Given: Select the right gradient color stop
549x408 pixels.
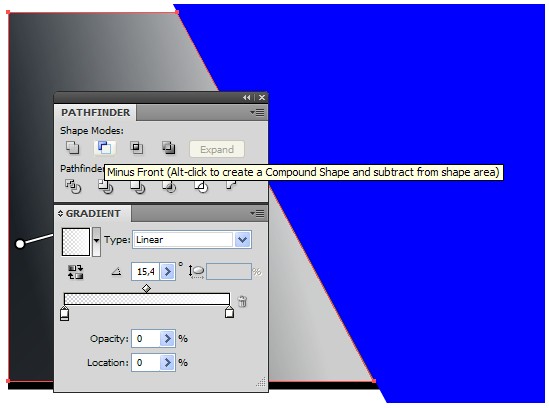Looking at the screenshot, I should point(229,312).
